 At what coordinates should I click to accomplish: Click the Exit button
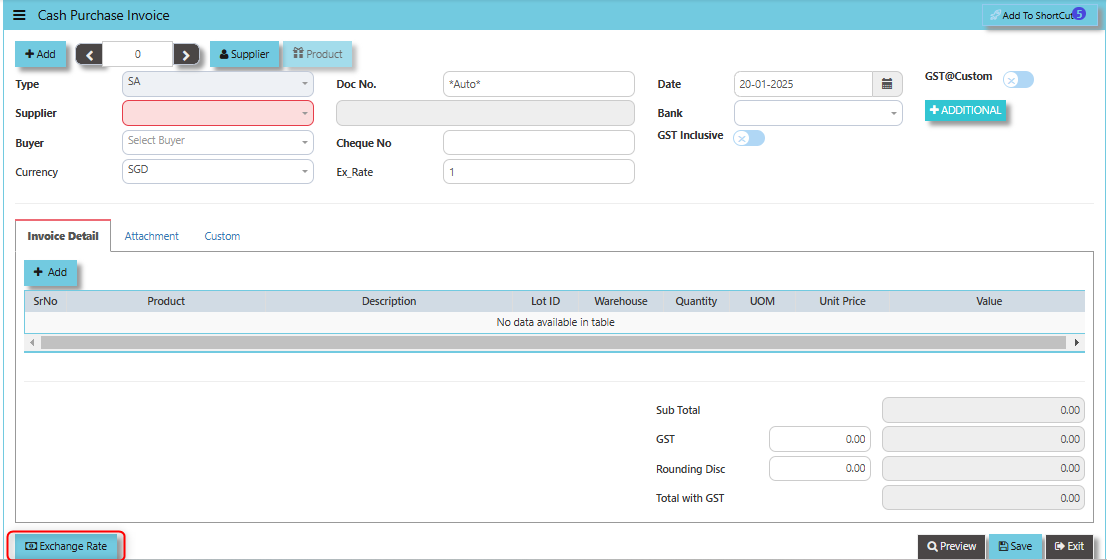click(x=1069, y=546)
